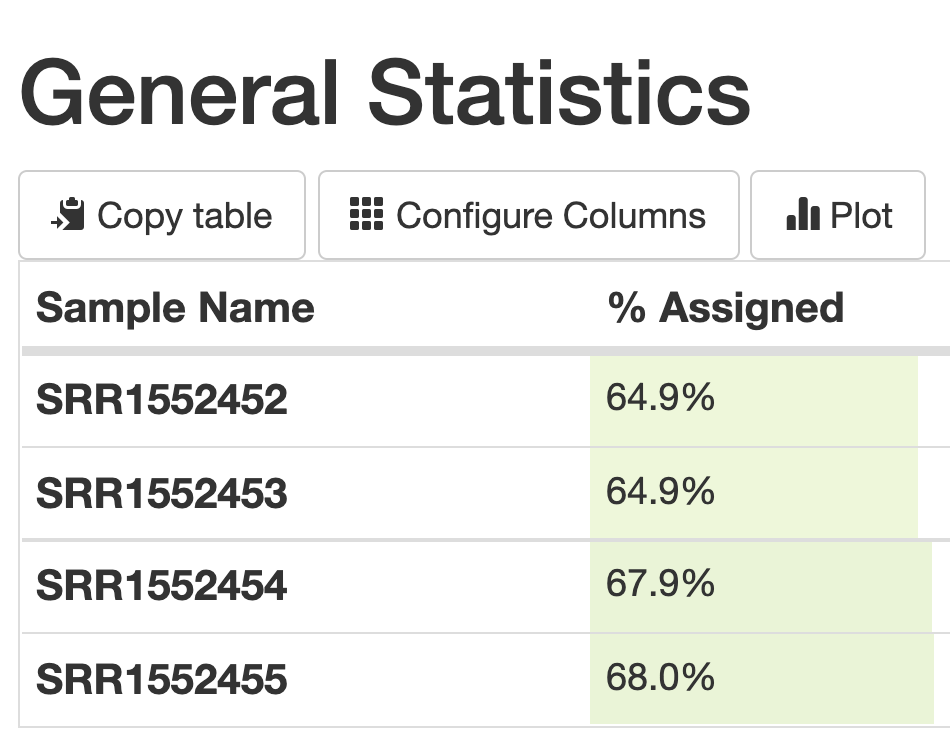Click the Copy table button
Screen dimensions: 950x730
[161, 215]
